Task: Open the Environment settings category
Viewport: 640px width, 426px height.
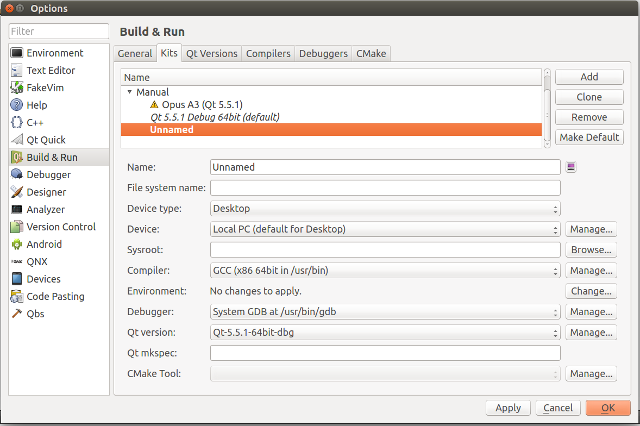Action: pos(59,53)
